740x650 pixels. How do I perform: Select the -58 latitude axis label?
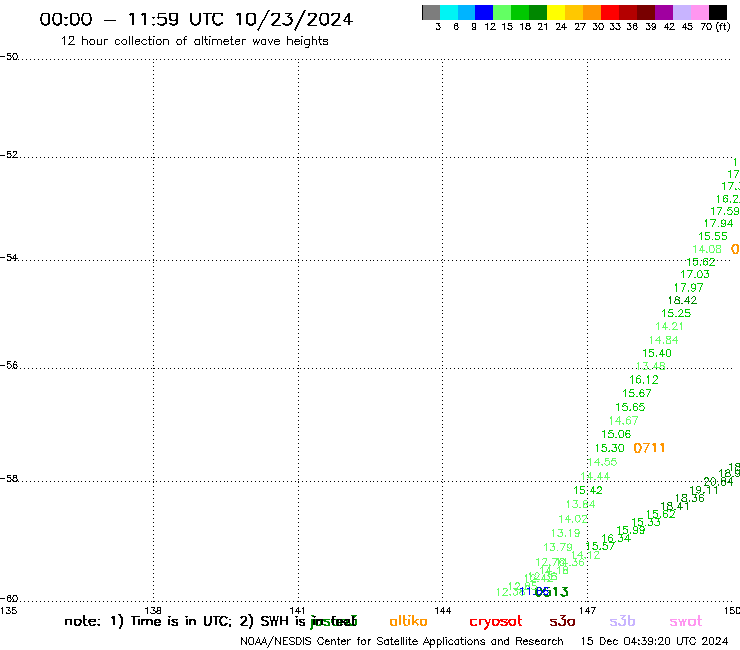(9, 479)
